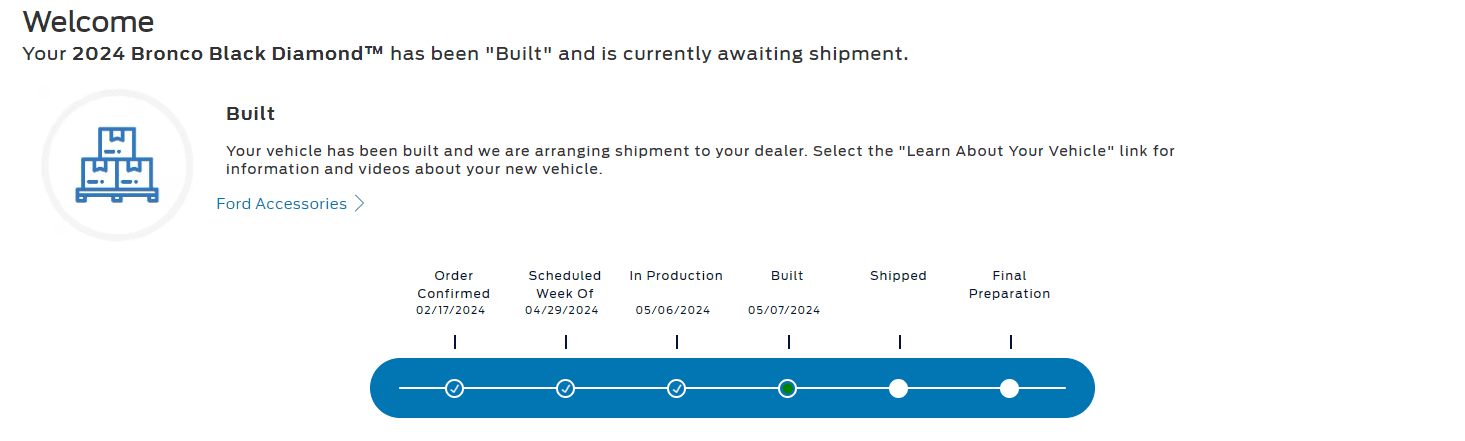1465x441 pixels.
Task: Click the 05/07/2024 built date
Action: [784, 311]
